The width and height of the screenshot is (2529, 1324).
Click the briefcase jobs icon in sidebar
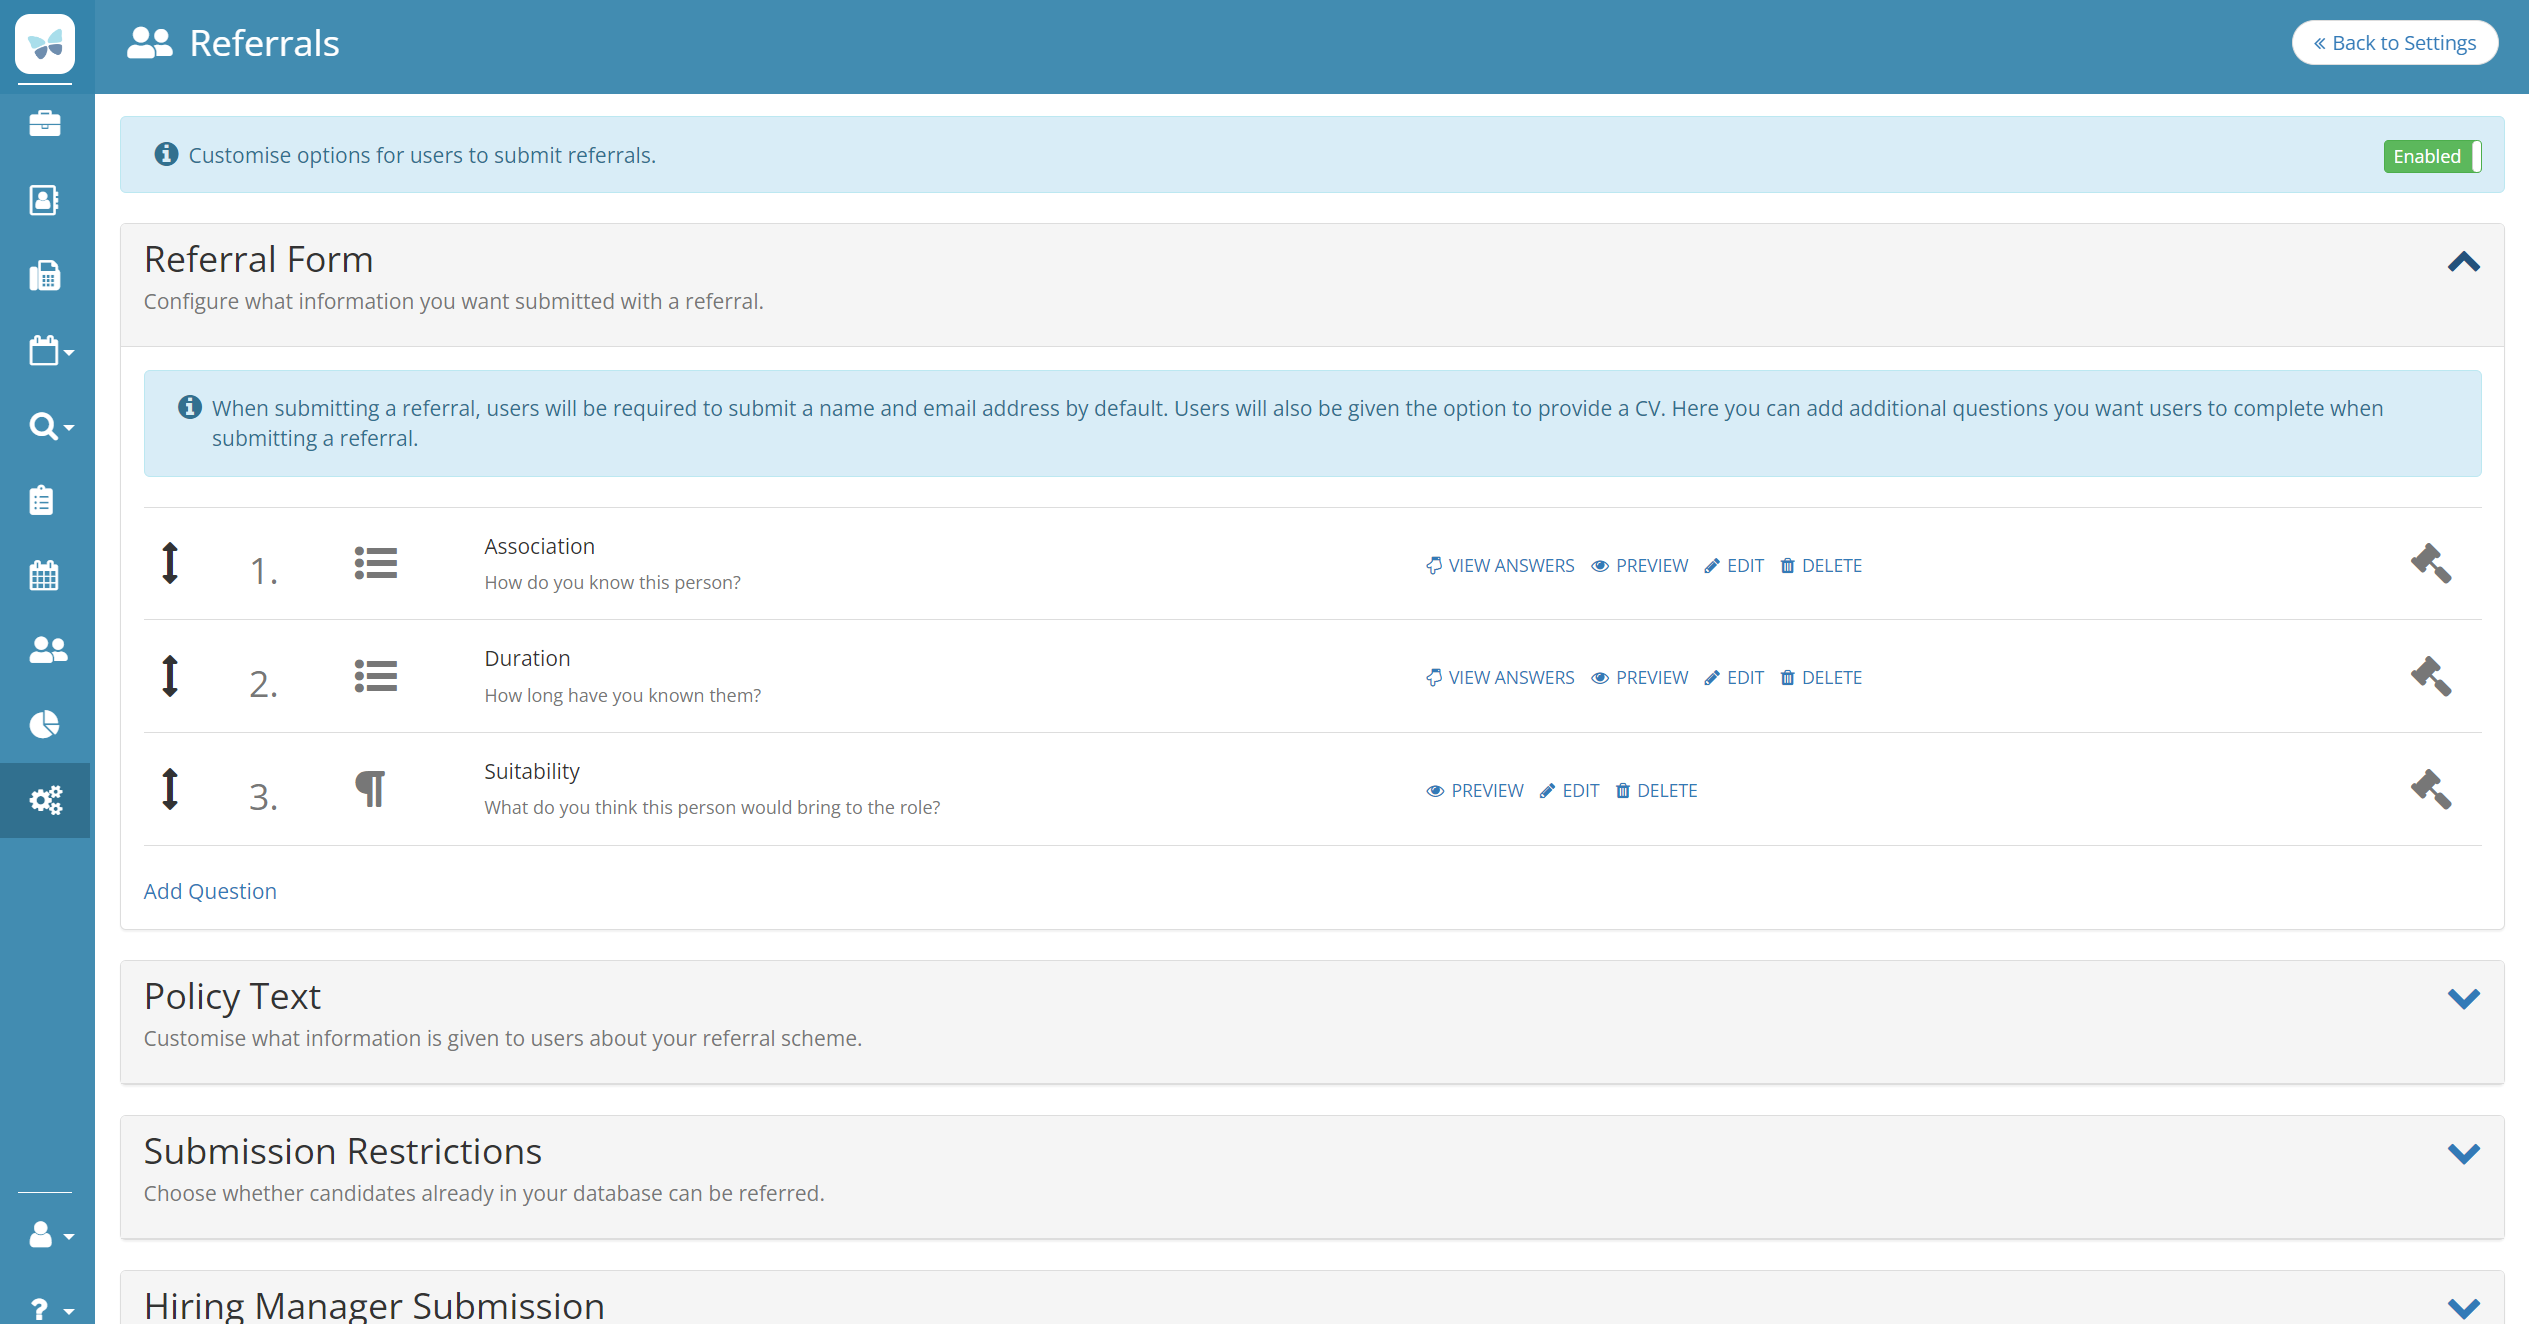[x=45, y=123]
